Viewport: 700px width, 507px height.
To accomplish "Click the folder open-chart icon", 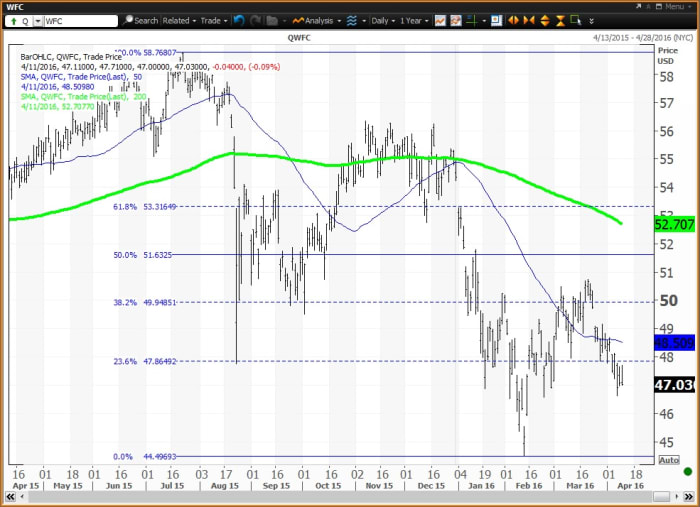I will point(272,21).
